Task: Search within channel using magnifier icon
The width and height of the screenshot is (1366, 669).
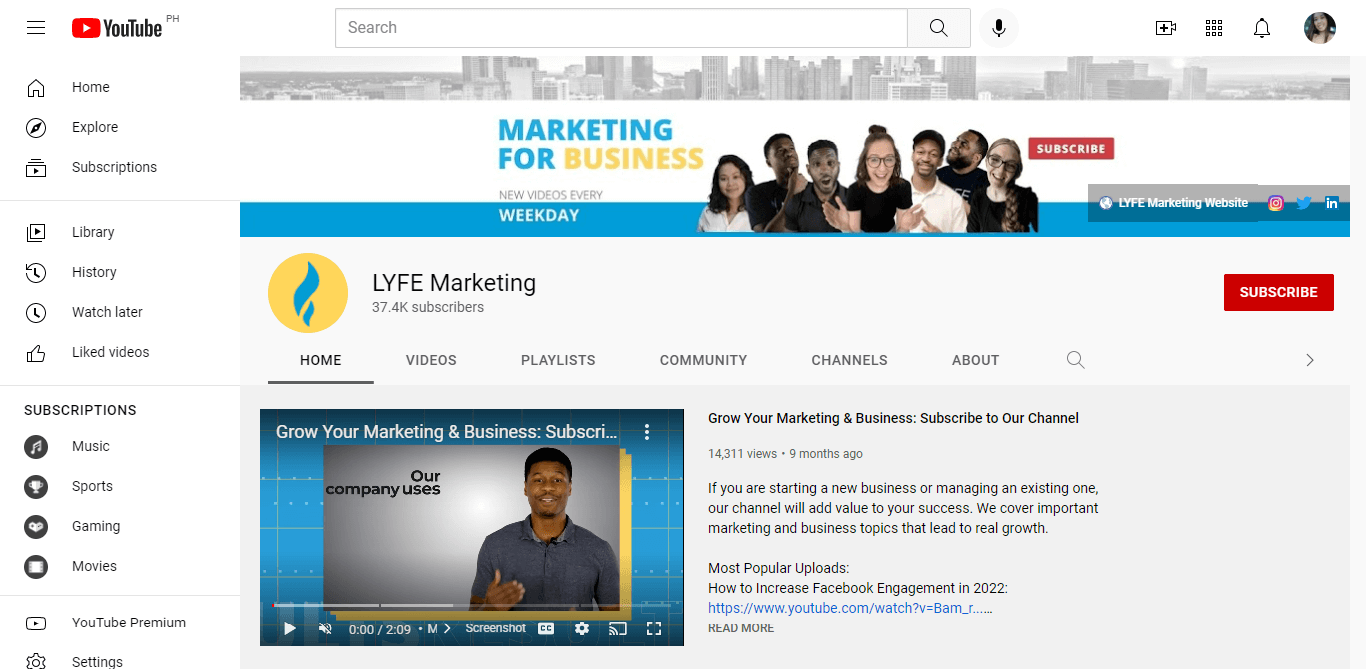Action: point(1075,360)
